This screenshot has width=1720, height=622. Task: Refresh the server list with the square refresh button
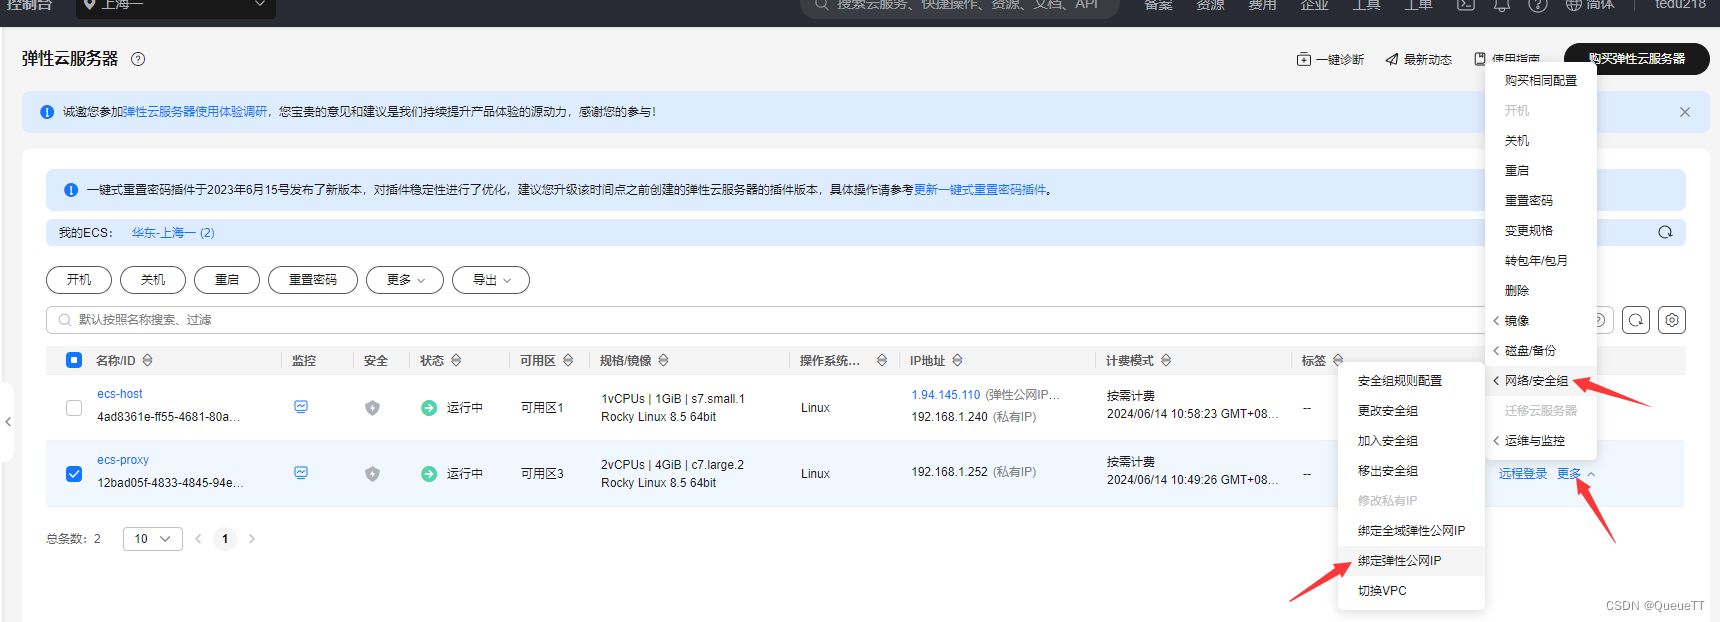pos(1636,320)
